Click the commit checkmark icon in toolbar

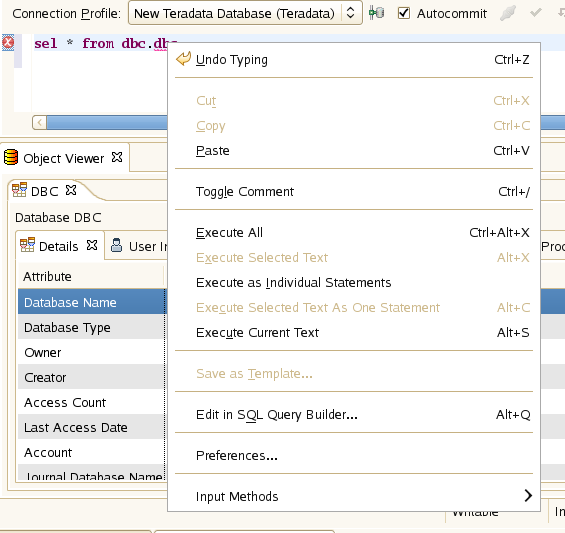coord(535,13)
